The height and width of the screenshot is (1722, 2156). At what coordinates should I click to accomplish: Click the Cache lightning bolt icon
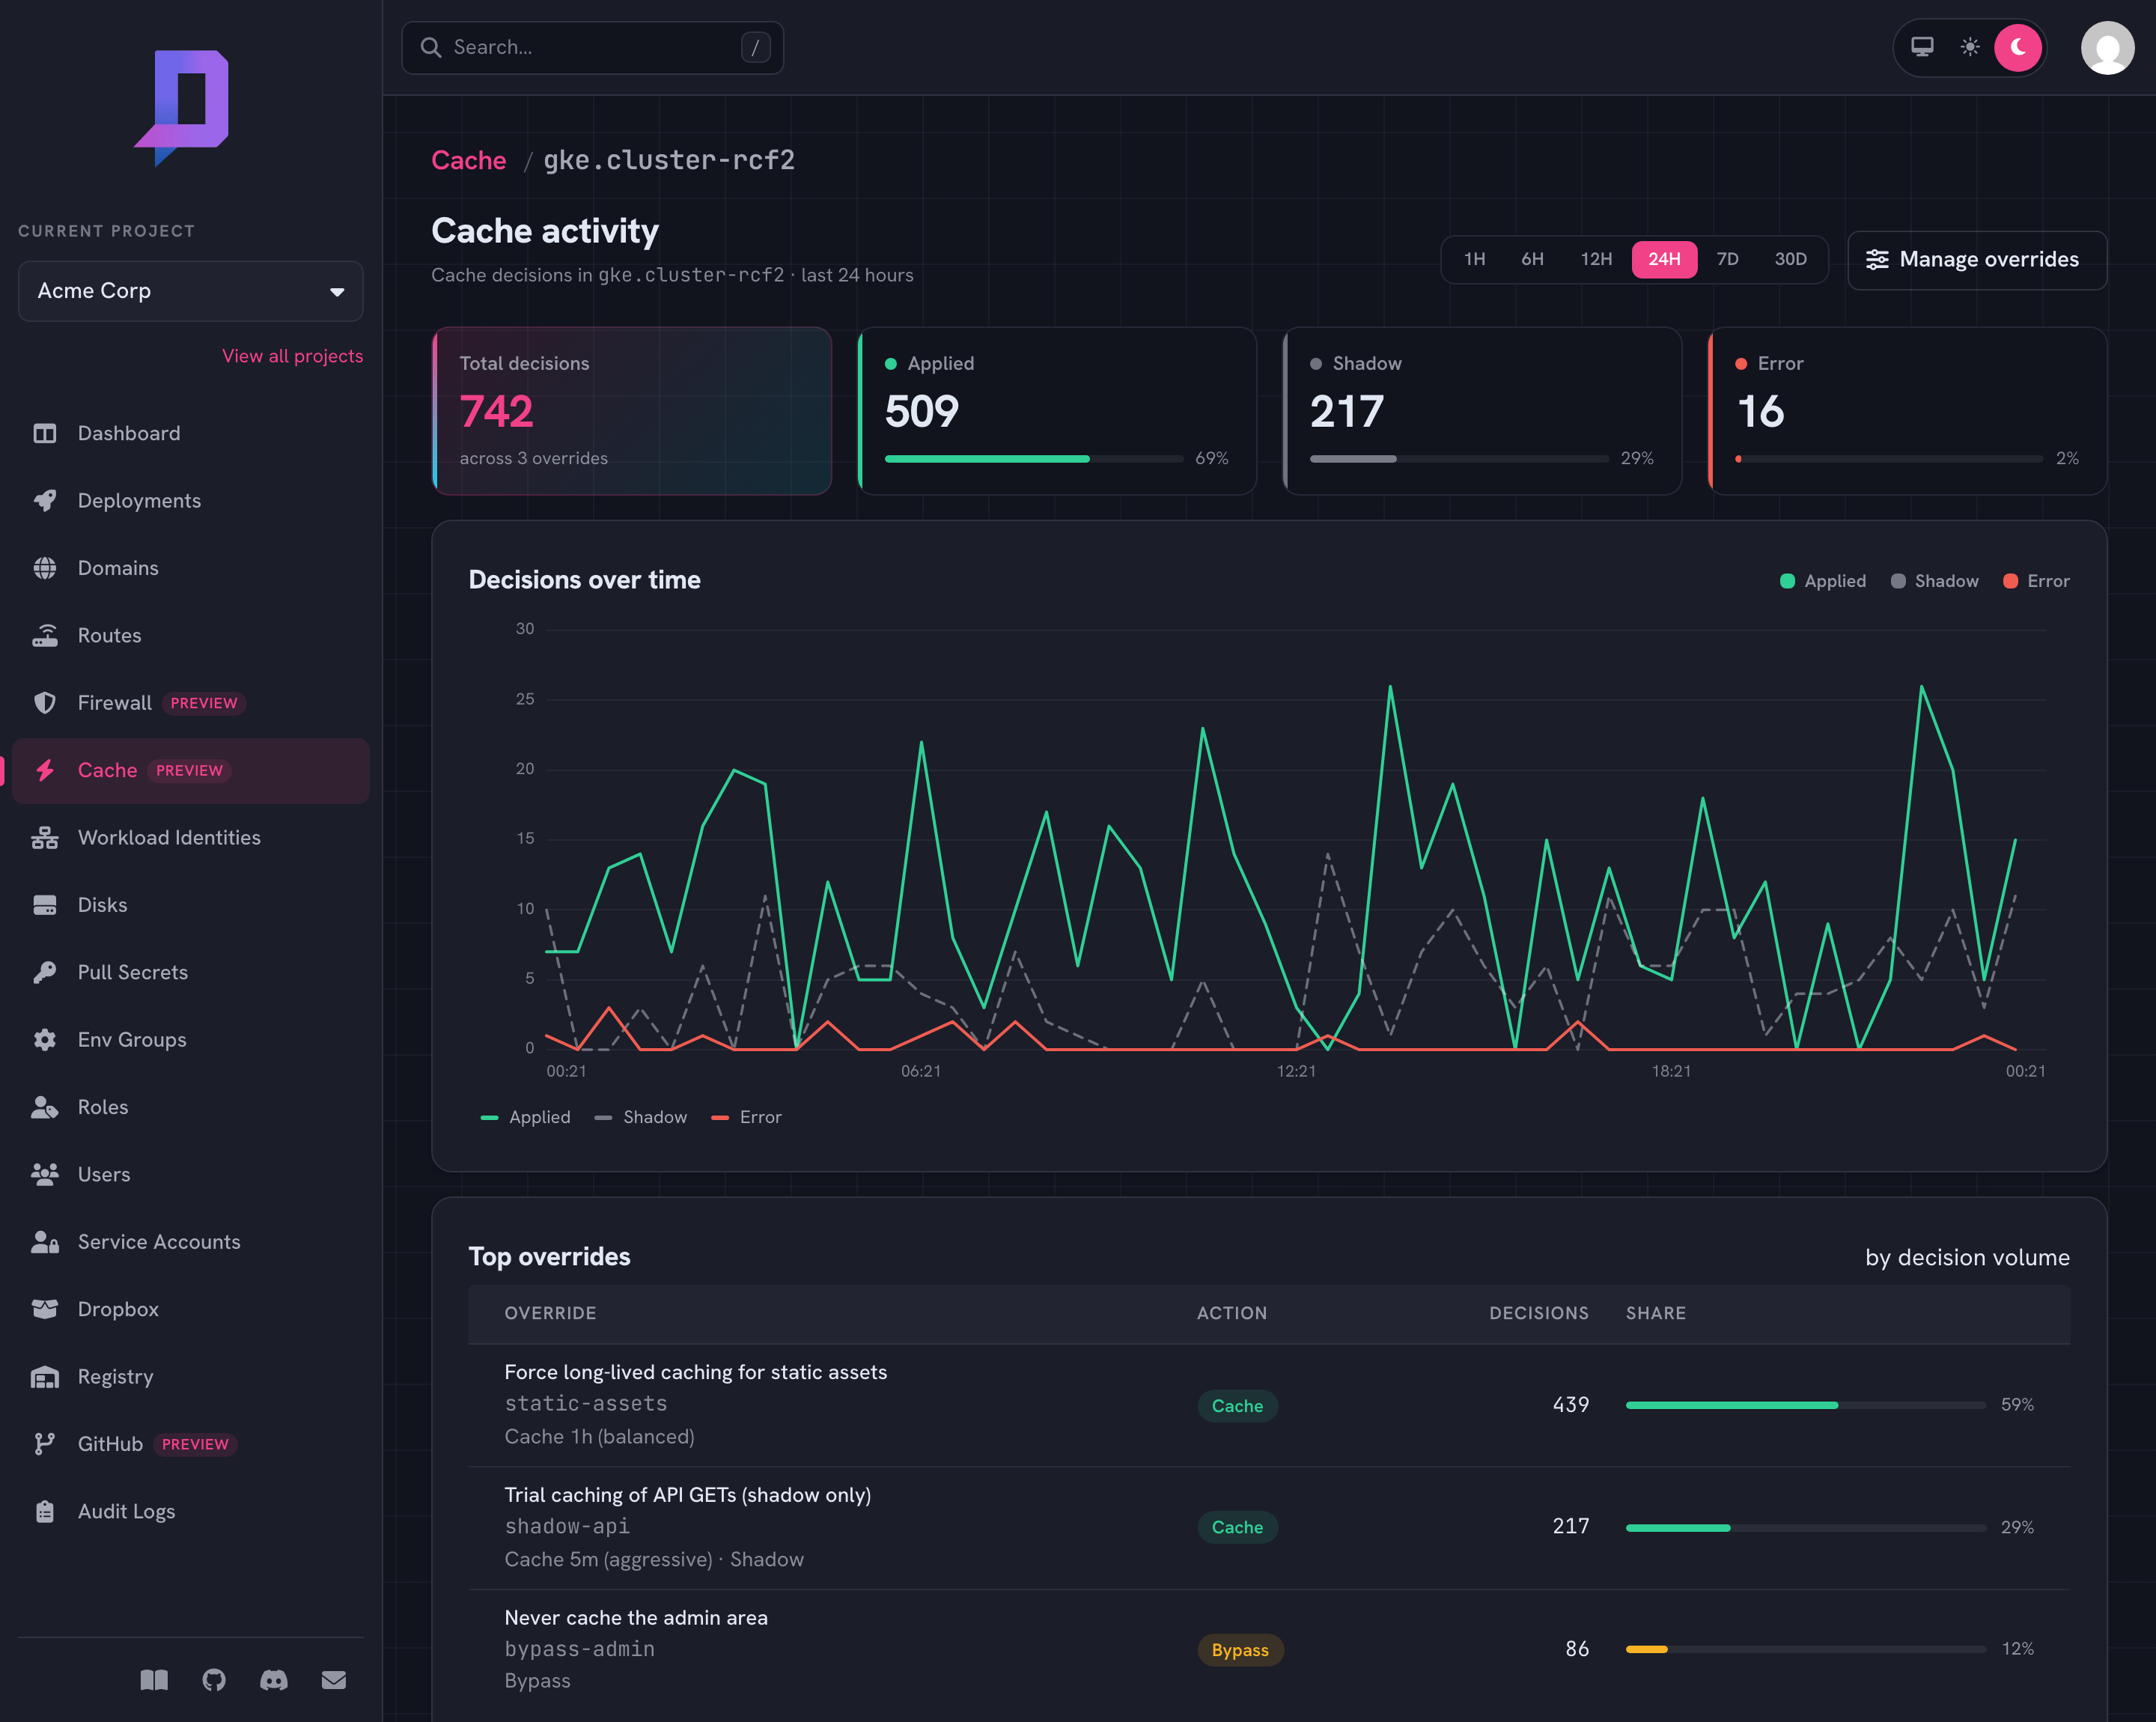(x=45, y=770)
